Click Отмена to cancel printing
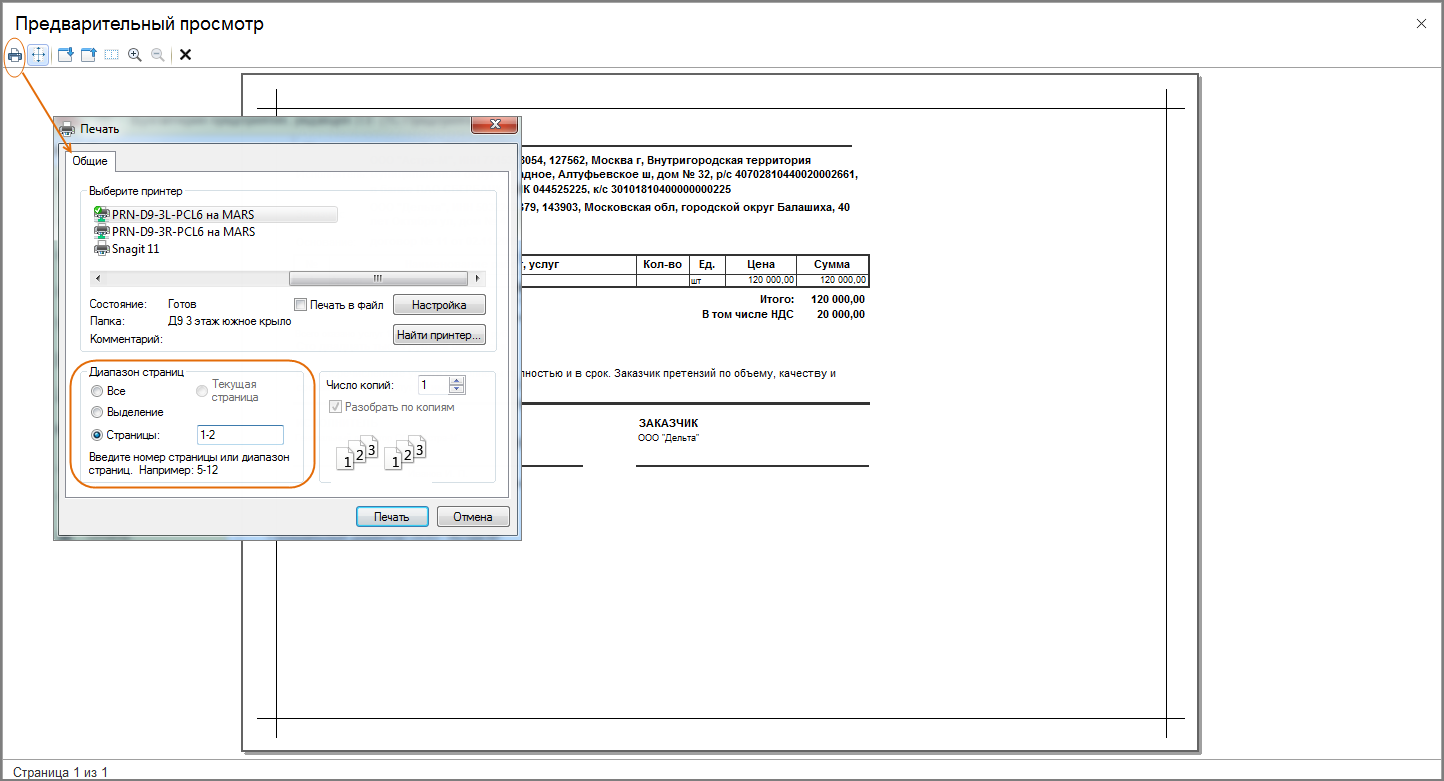1444x781 pixels. [x=473, y=517]
